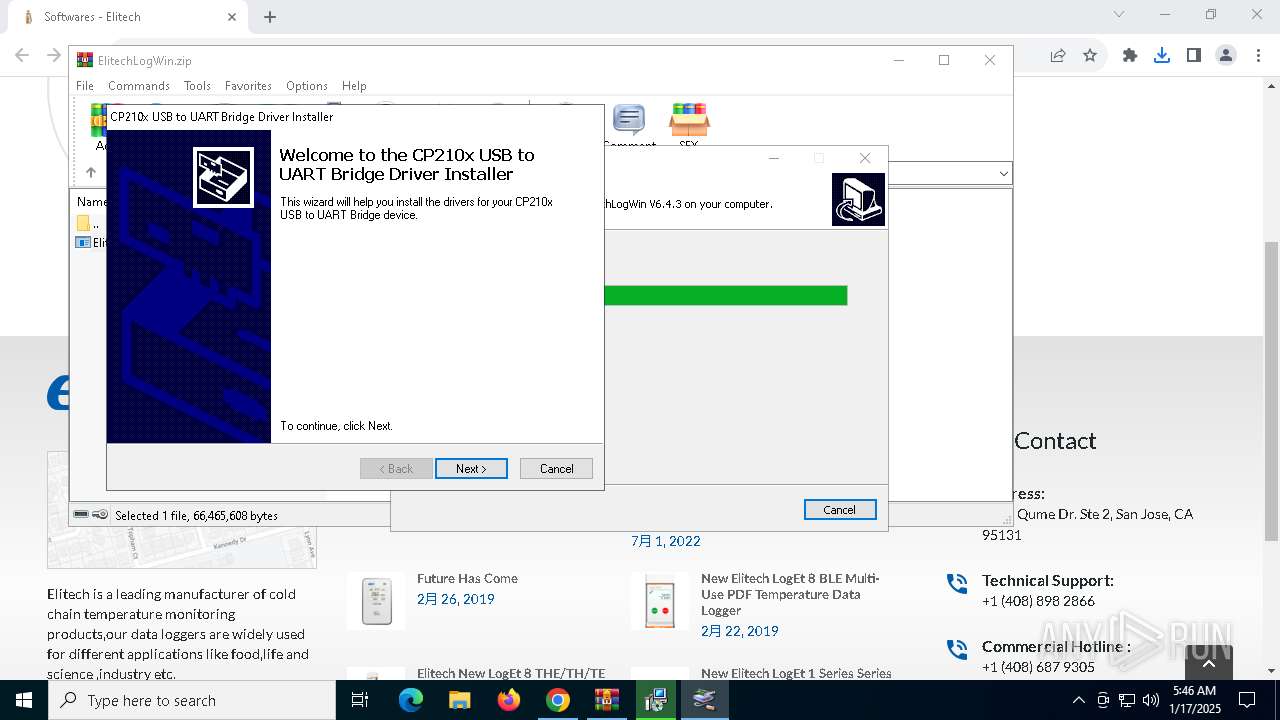Open 'Elitech New LogEt 8 THE/TH/TE' article
The width and height of the screenshot is (1280, 720).
tap(511, 673)
